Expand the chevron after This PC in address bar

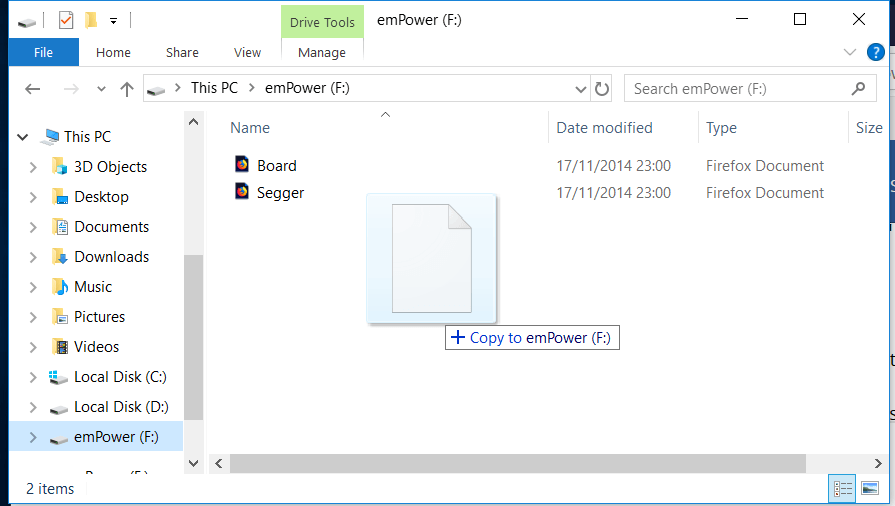[251, 88]
